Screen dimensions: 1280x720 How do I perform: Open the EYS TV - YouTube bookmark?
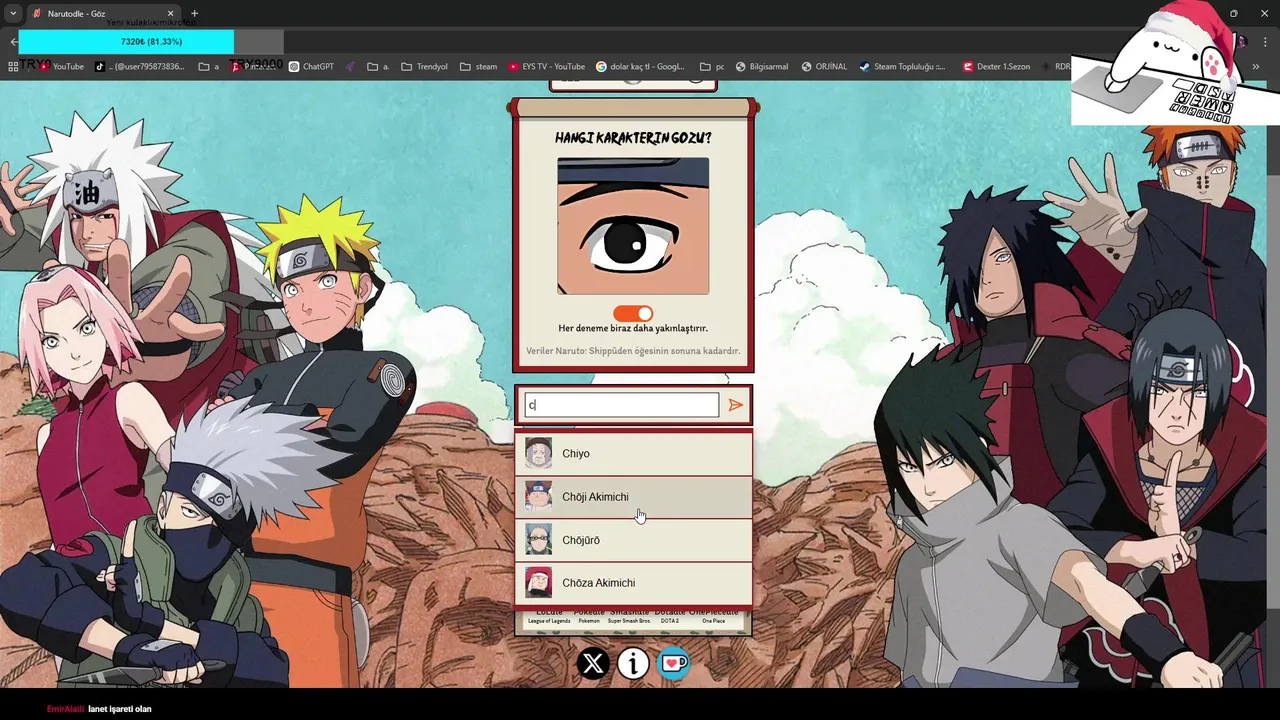(x=546, y=67)
